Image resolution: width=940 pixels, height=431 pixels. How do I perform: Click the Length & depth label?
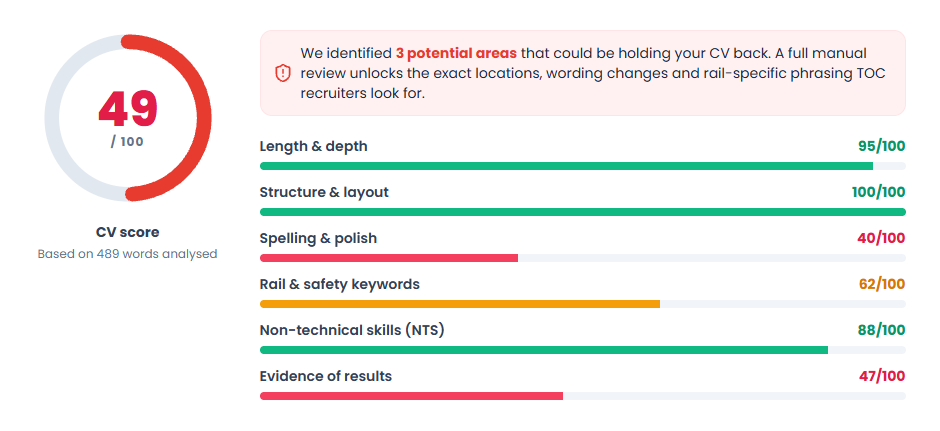[314, 146]
